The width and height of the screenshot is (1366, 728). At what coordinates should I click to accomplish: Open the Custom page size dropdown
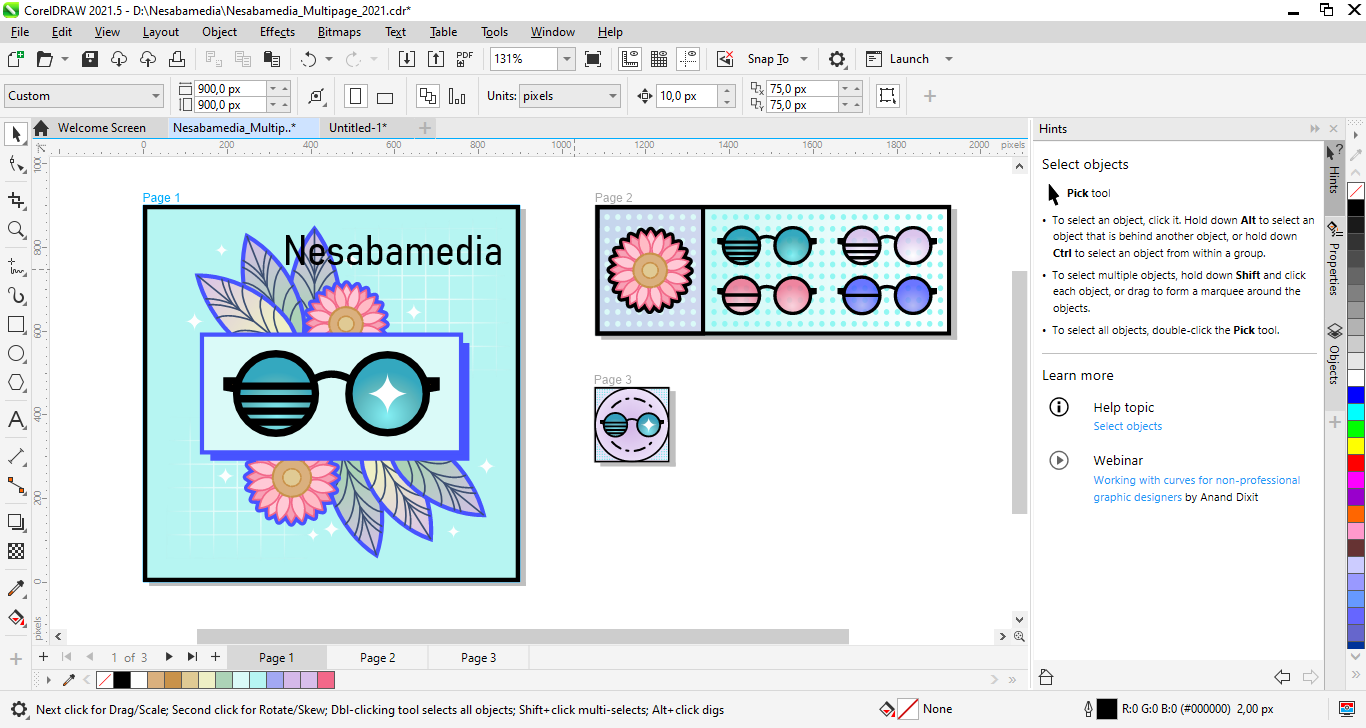point(156,96)
